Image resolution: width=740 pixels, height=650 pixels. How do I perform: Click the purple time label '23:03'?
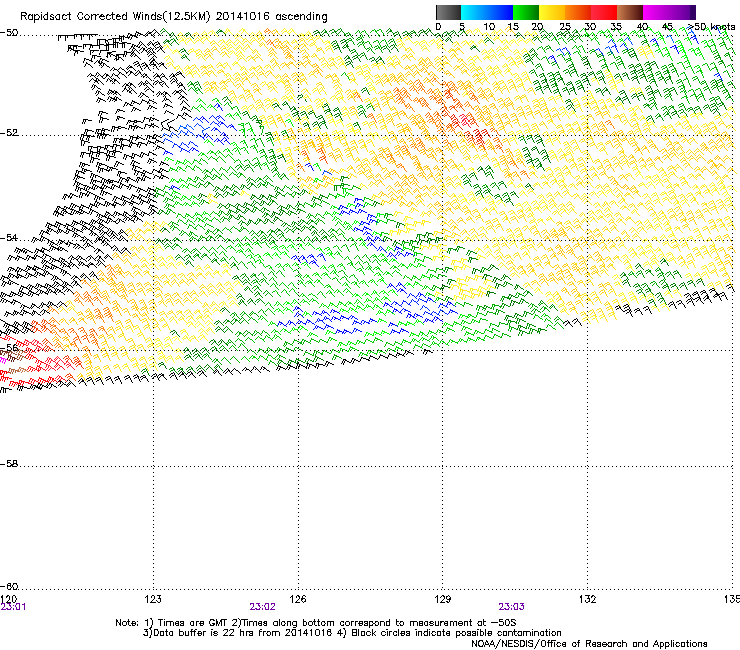tap(512, 607)
